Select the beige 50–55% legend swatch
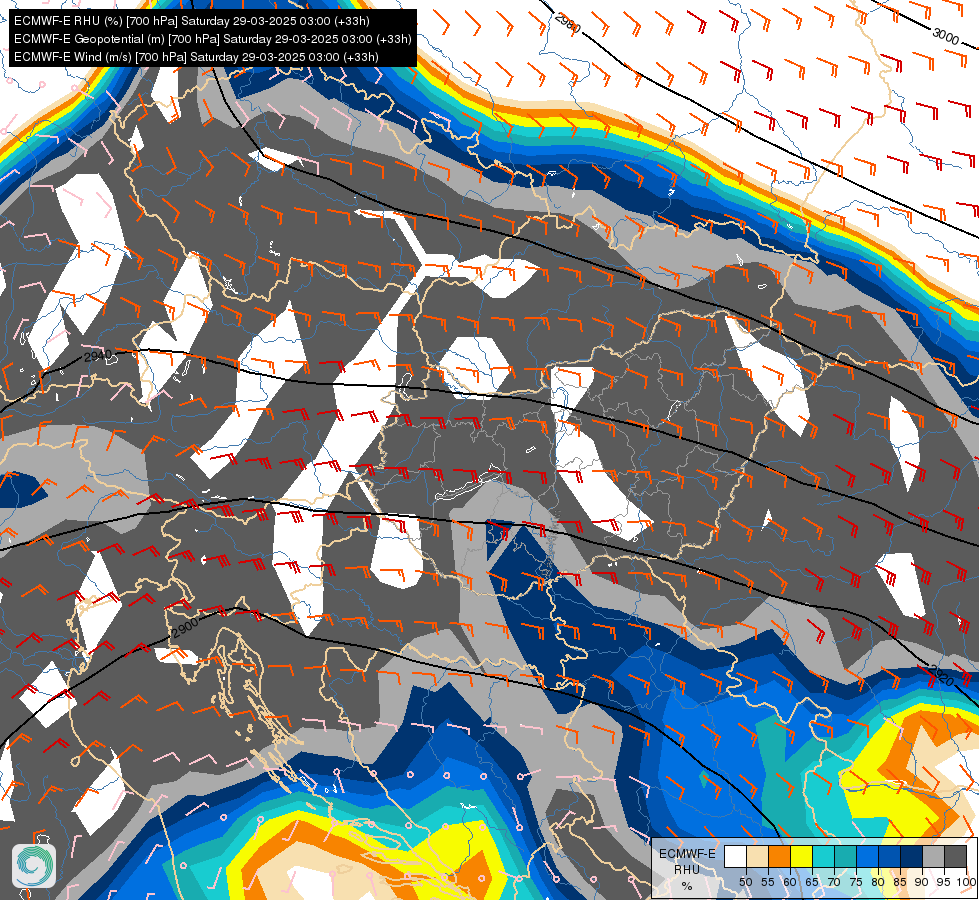Image resolution: width=979 pixels, height=900 pixels. (x=757, y=856)
